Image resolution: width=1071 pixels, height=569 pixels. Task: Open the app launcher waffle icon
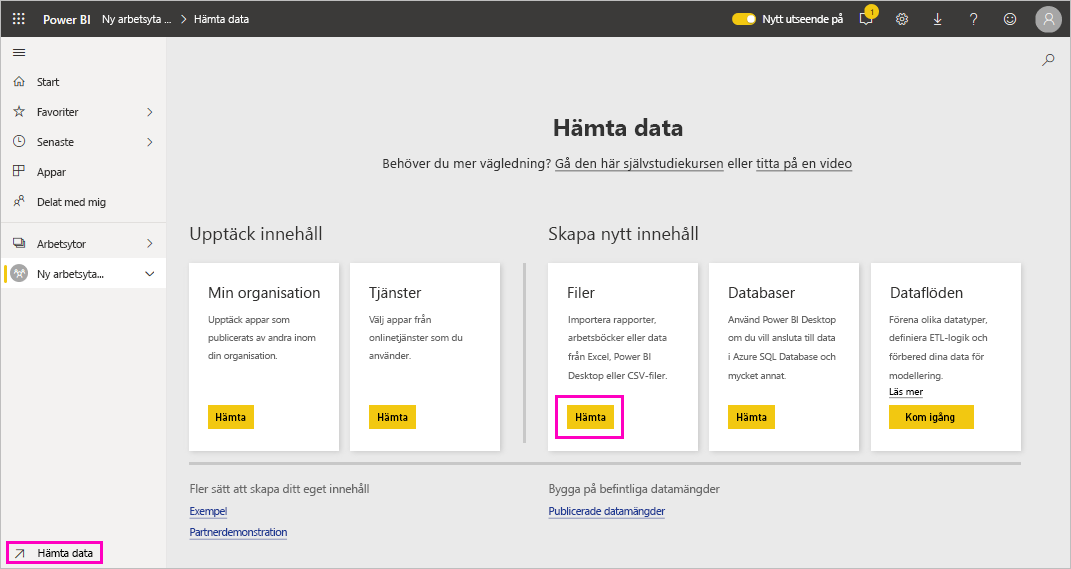tap(19, 19)
